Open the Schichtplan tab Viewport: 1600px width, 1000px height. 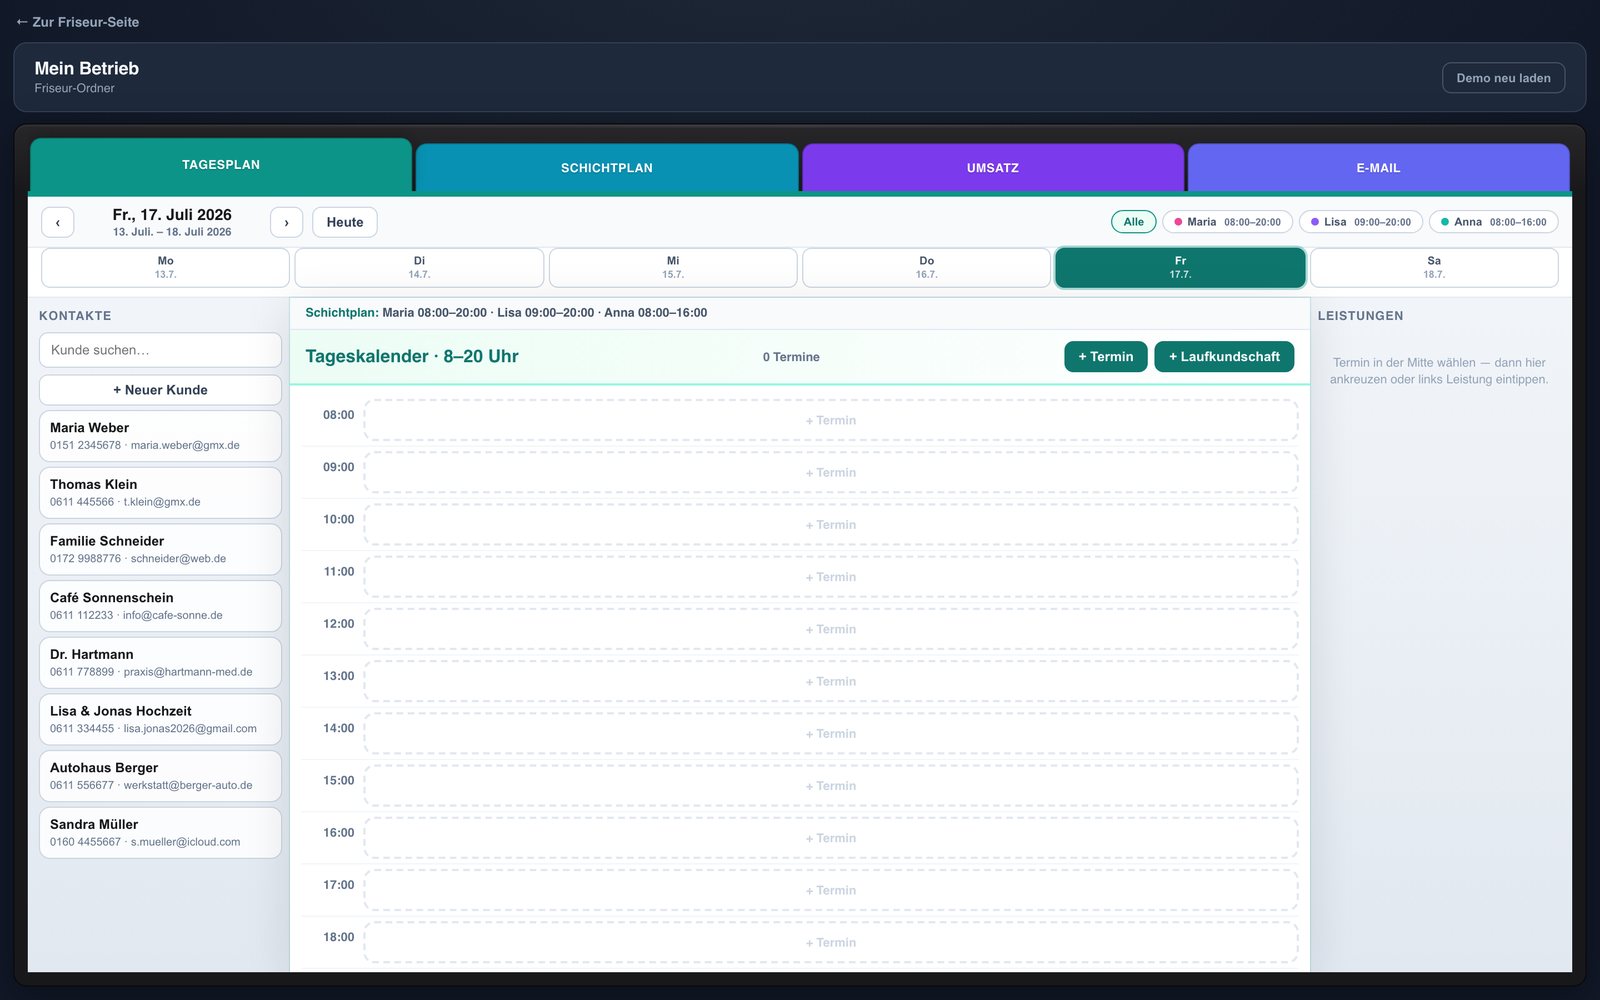coord(607,168)
